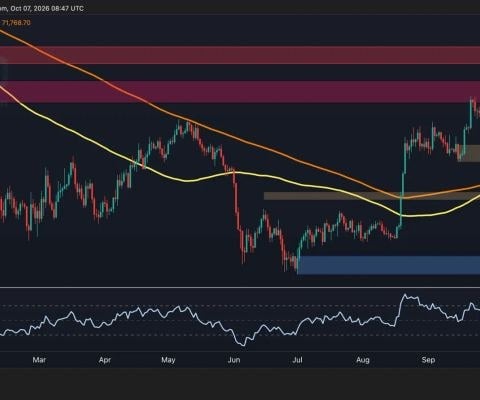Click the orange "71,768.70" indicator value
Viewport: 480px width, 400px height.
coord(16,23)
